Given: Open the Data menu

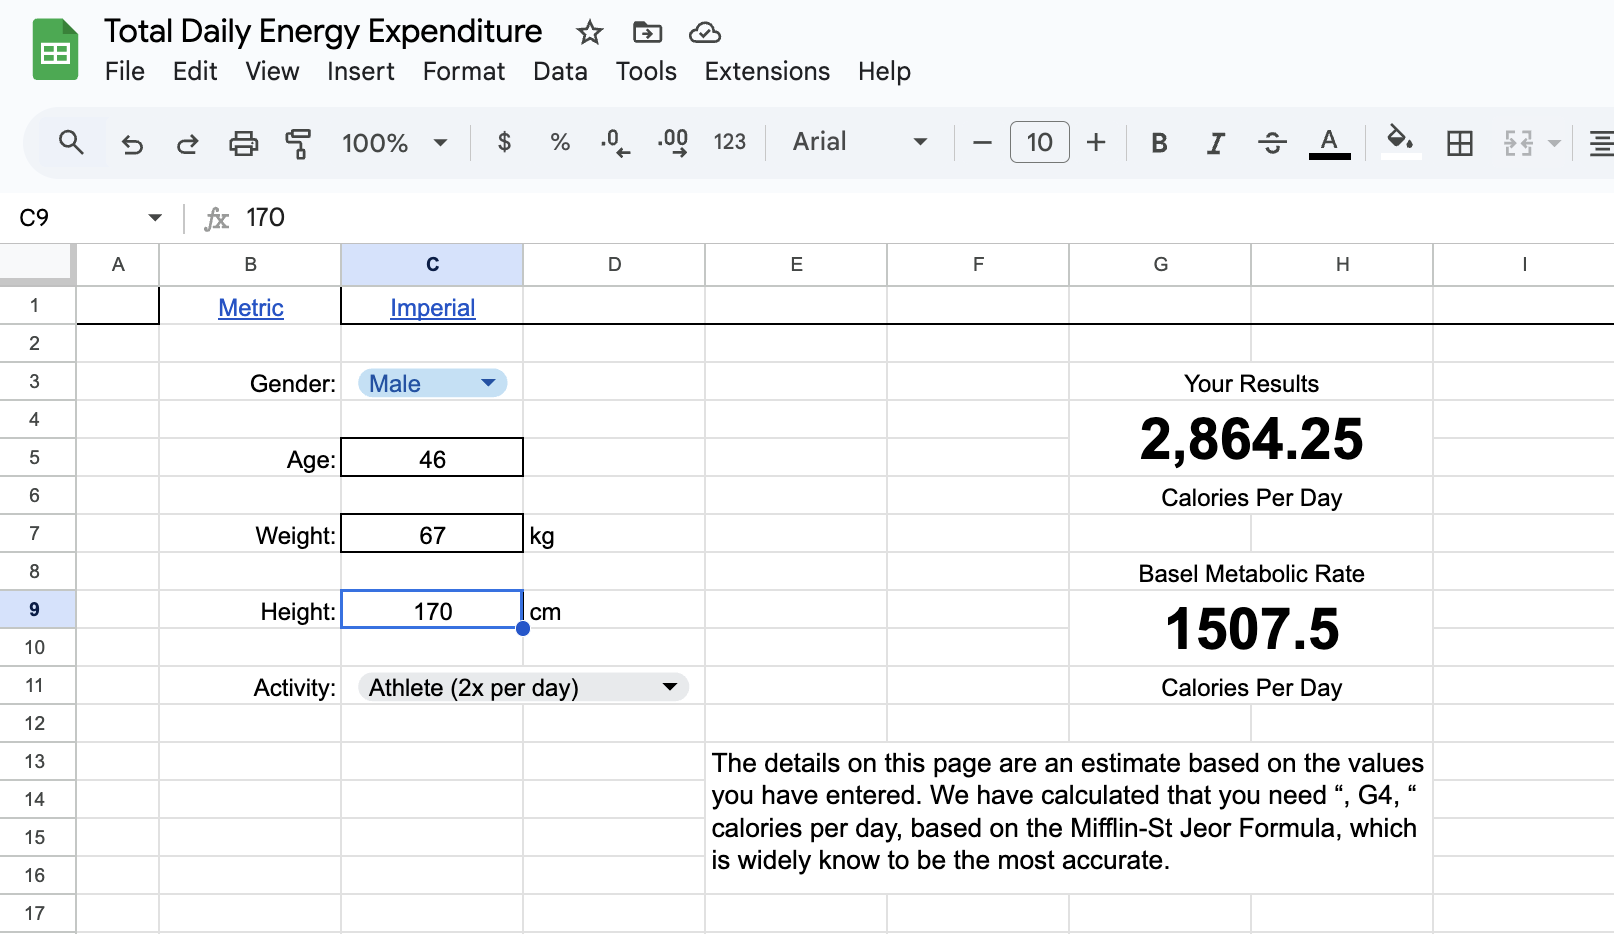Looking at the screenshot, I should pyautogui.click(x=560, y=72).
